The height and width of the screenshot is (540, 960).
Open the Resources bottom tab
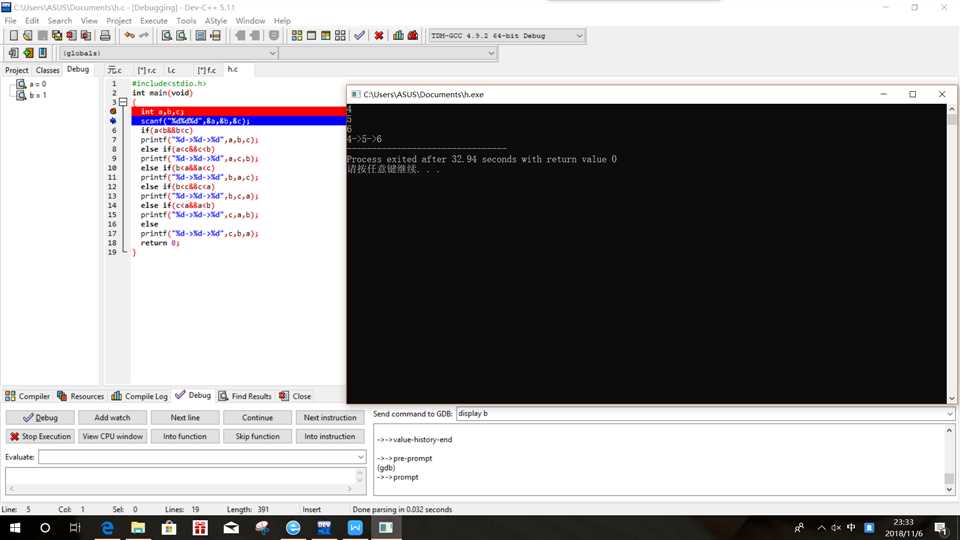pos(81,396)
